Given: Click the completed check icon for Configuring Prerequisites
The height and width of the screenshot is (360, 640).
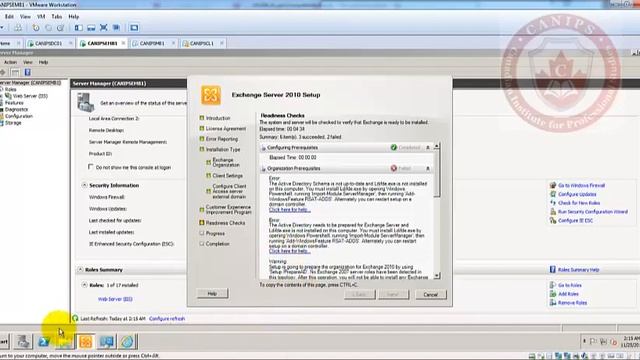Looking at the screenshot, I should point(393,147).
